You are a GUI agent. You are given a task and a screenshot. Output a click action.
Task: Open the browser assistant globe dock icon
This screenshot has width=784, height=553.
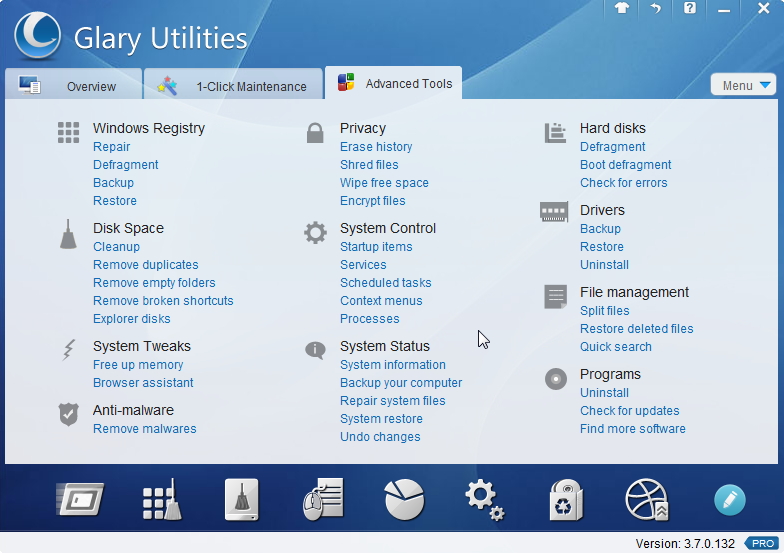pos(647,500)
